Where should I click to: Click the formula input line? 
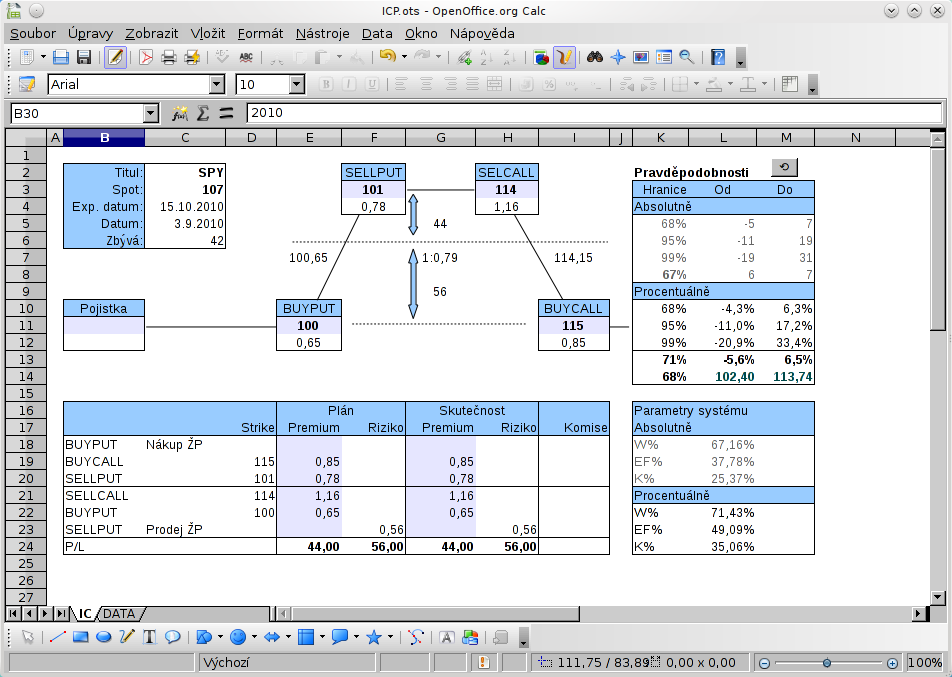[594, 113]
